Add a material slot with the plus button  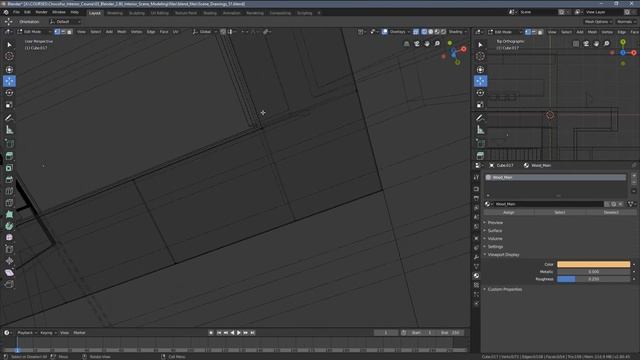634,176
